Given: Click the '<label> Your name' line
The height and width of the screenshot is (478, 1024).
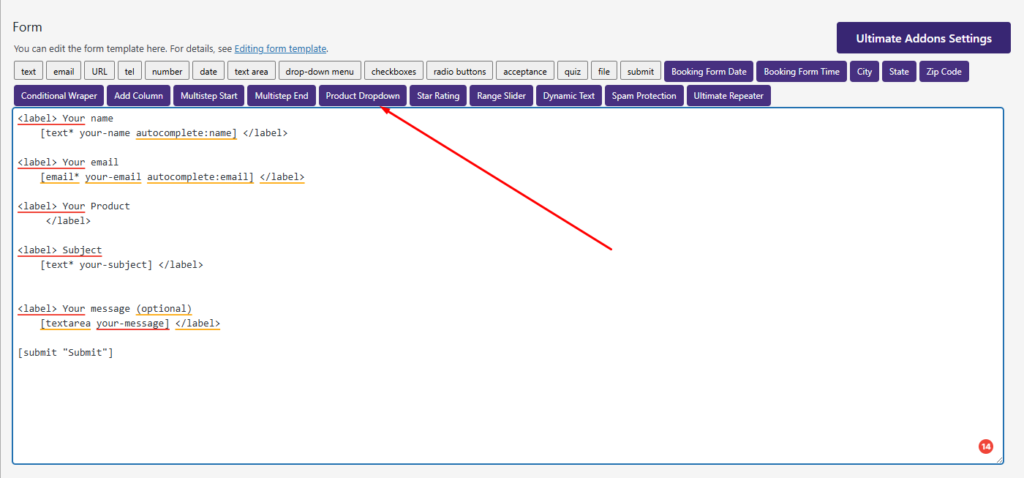Looking at the screenshot, I should 65,118.
